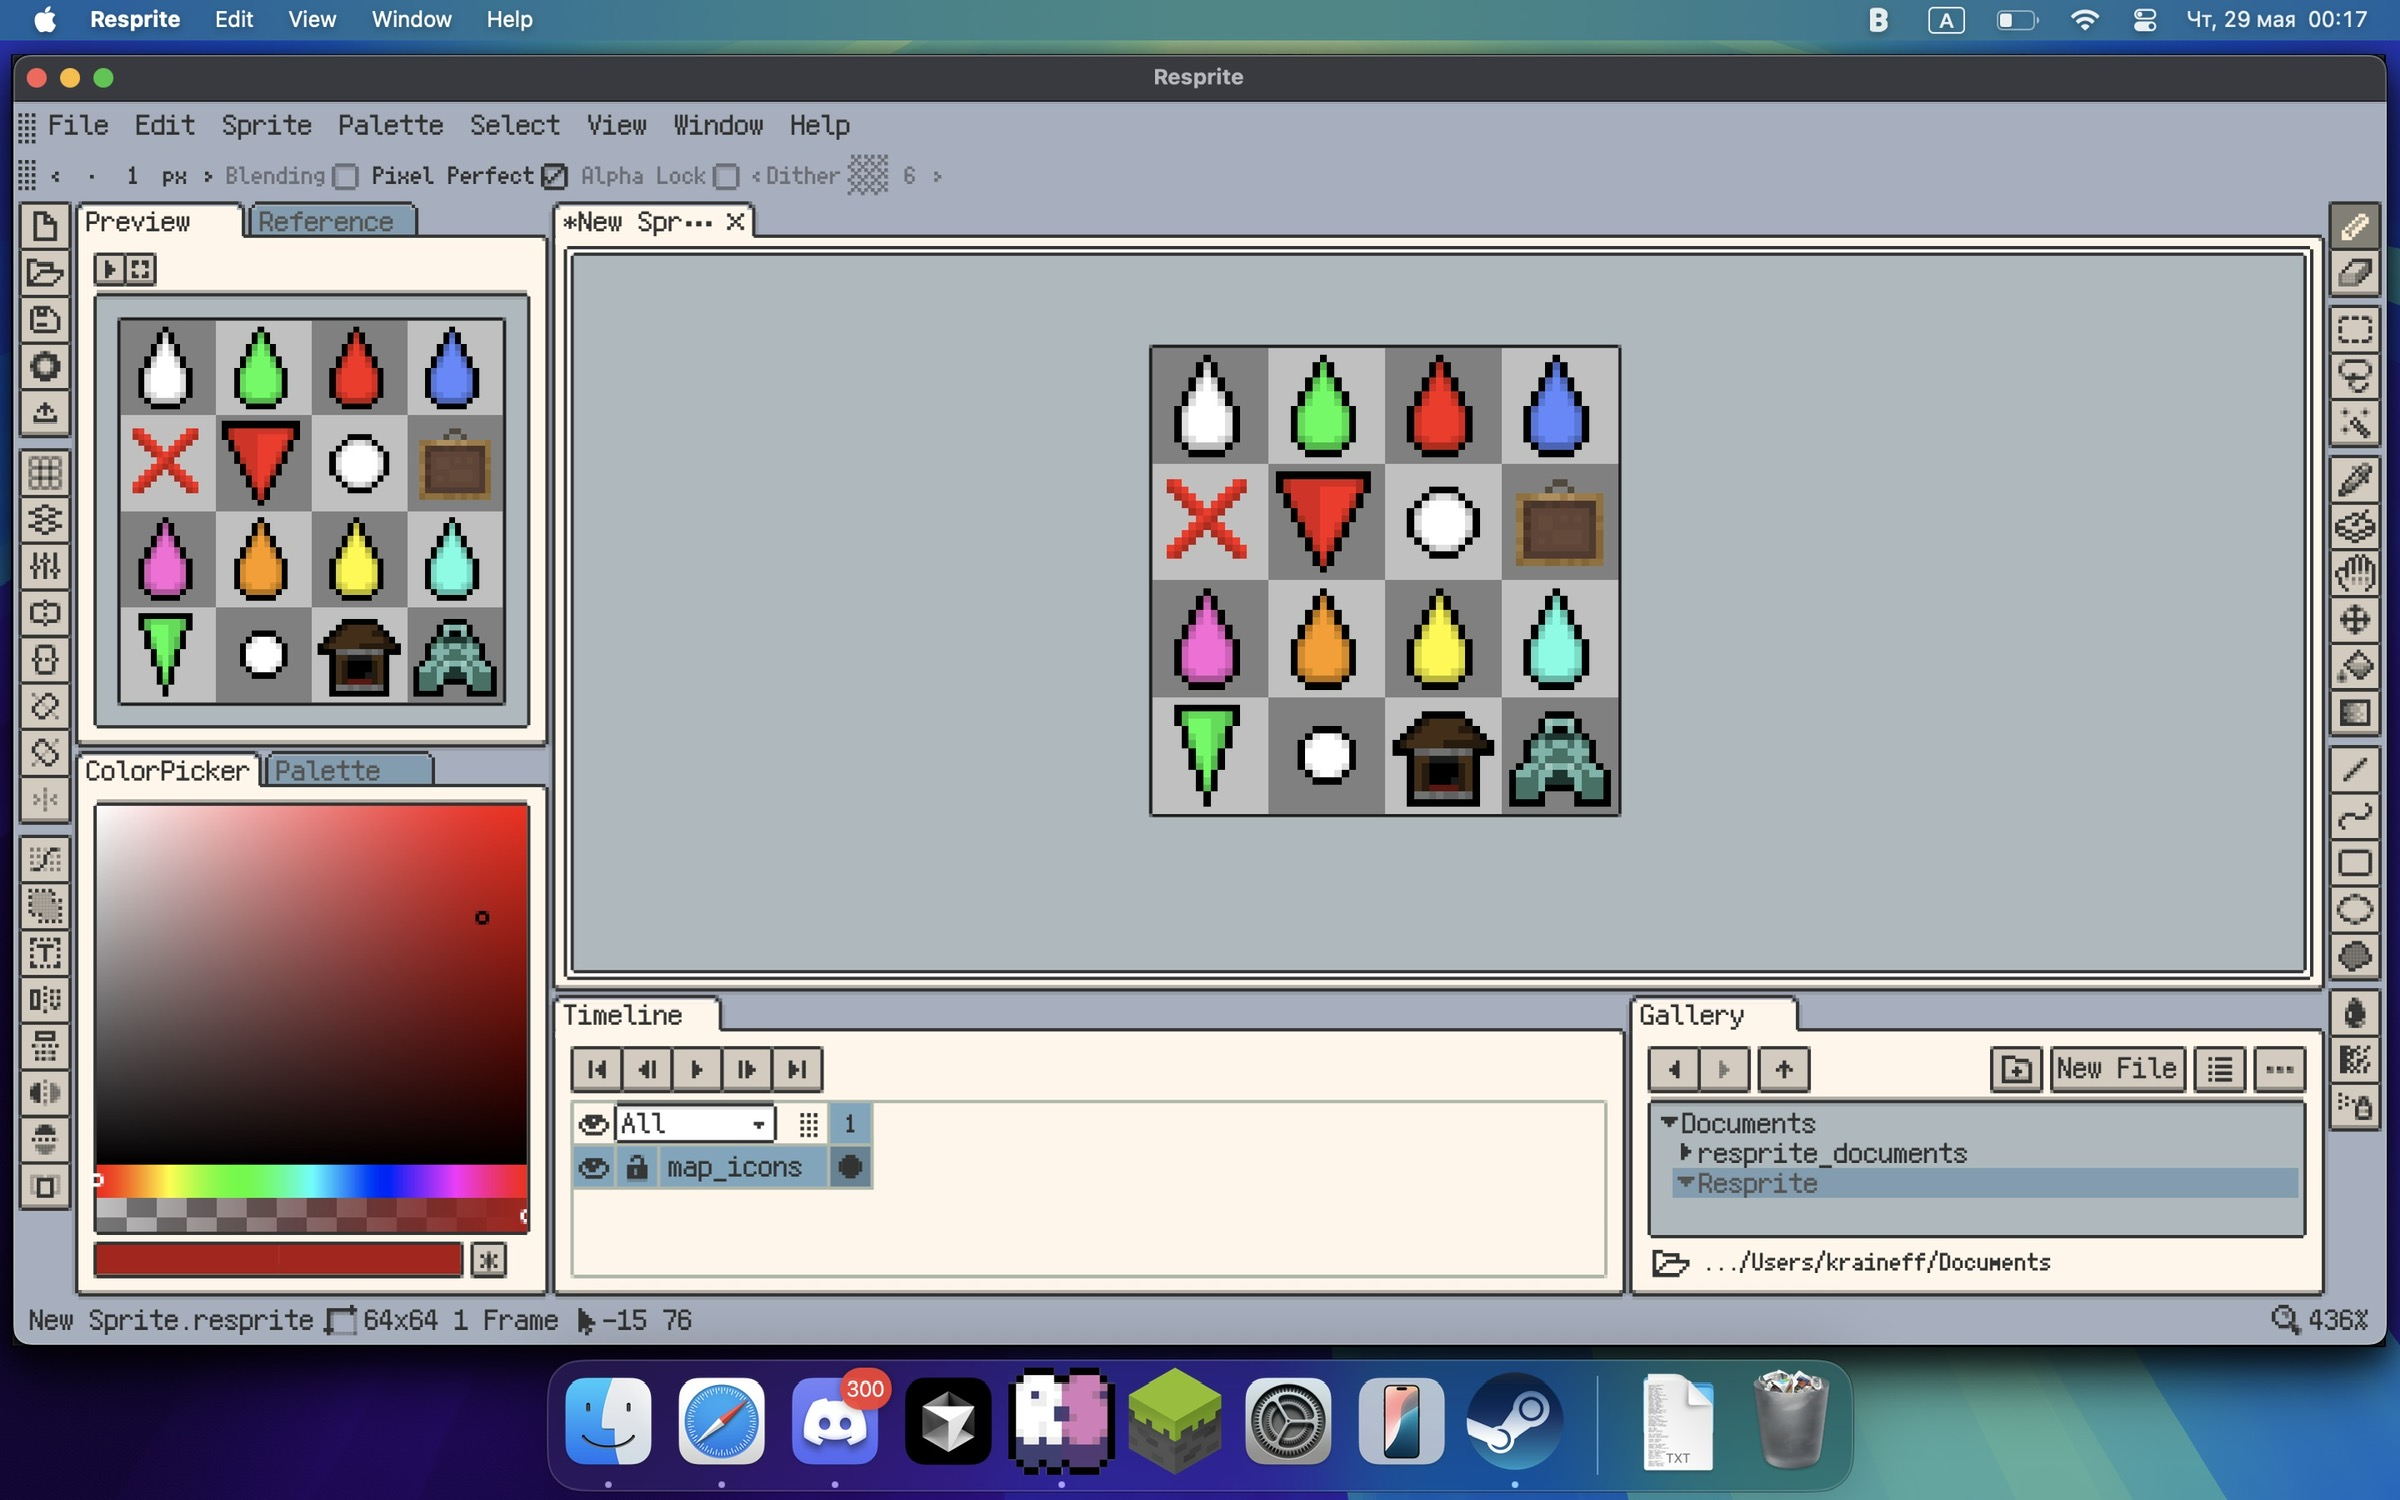Pick the Eyedropper tool
The image size is (2400, 1500).
click(2354, 480)
